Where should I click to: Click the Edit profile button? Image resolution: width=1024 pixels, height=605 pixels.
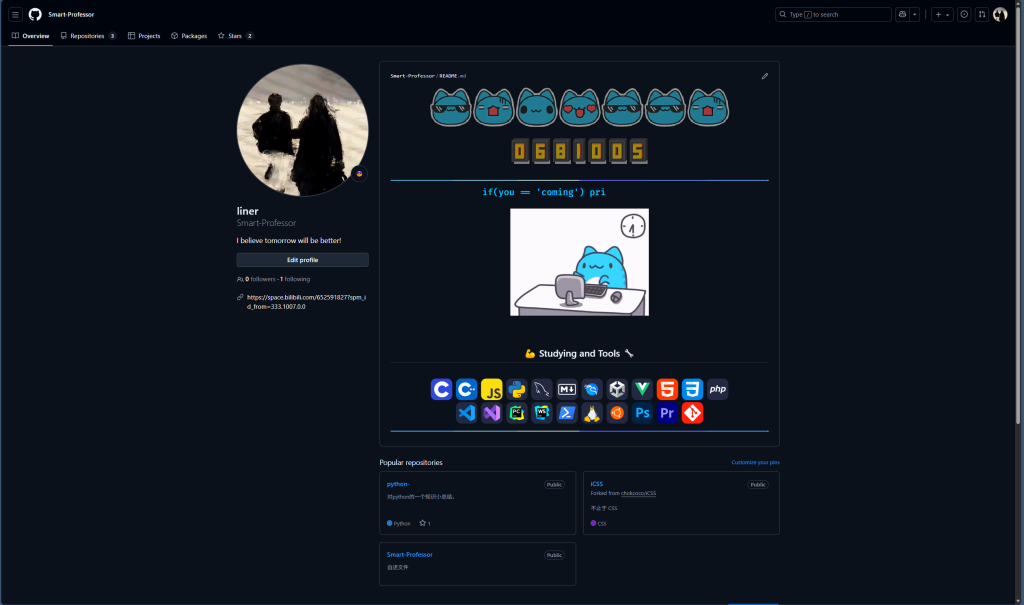302,260
